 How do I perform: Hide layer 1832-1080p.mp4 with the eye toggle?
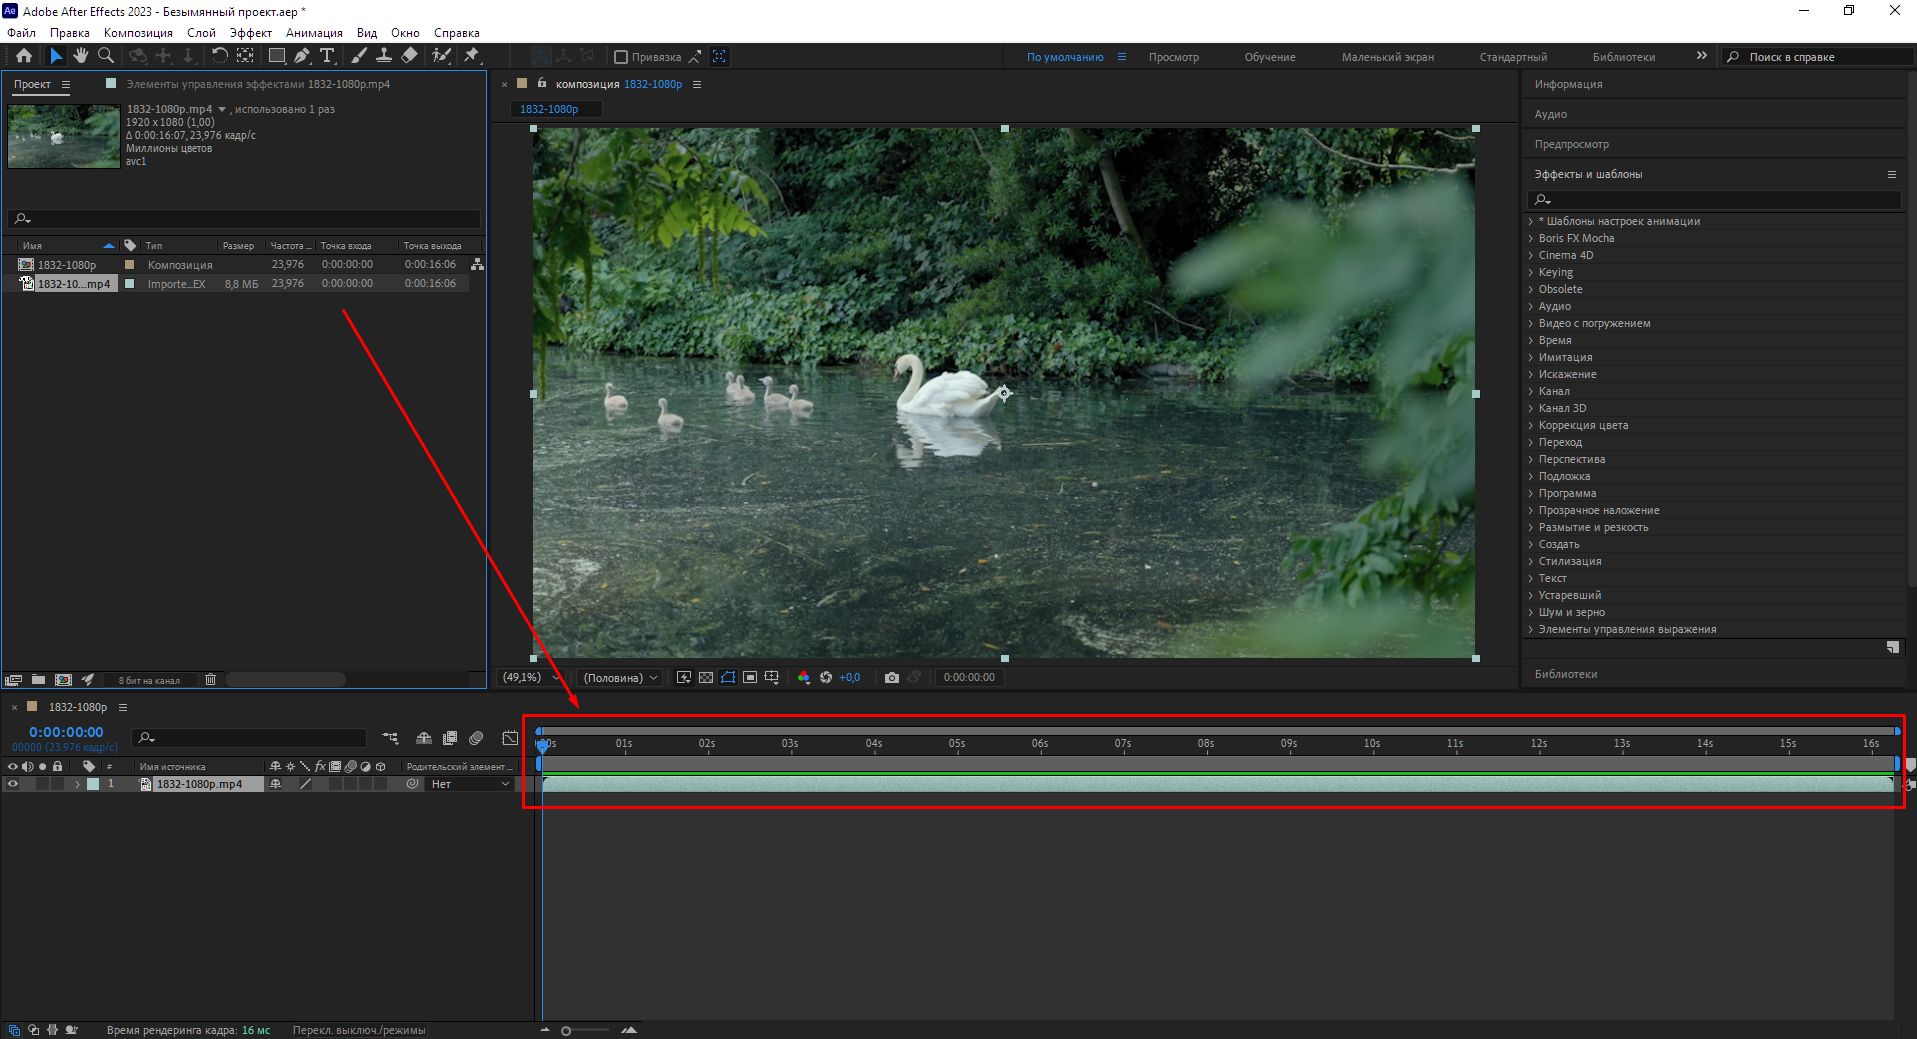point(13,784)
